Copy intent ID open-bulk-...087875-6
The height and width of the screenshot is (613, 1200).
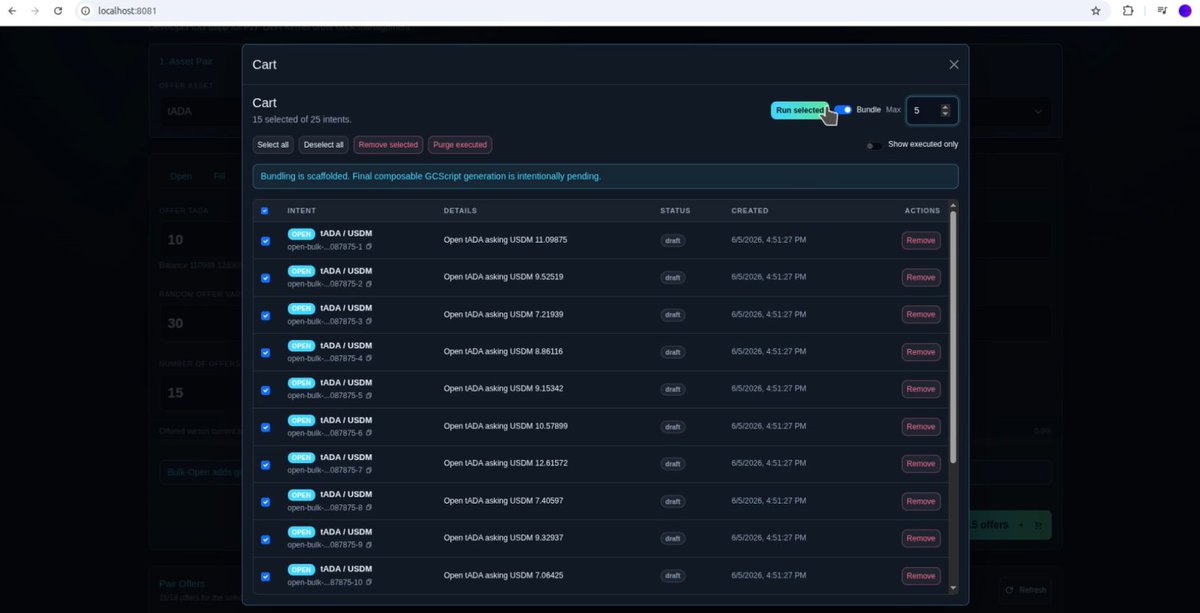[x=368, y=433]
